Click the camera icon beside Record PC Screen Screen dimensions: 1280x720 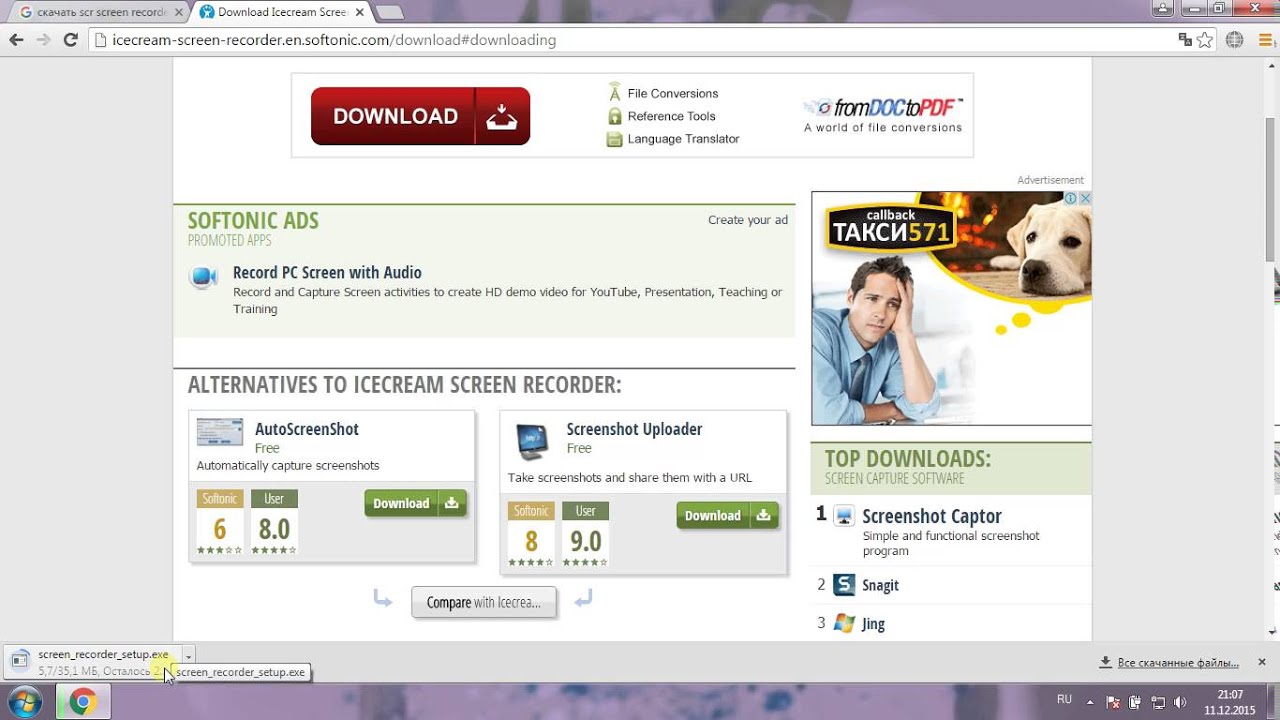(x=203, y=277)
